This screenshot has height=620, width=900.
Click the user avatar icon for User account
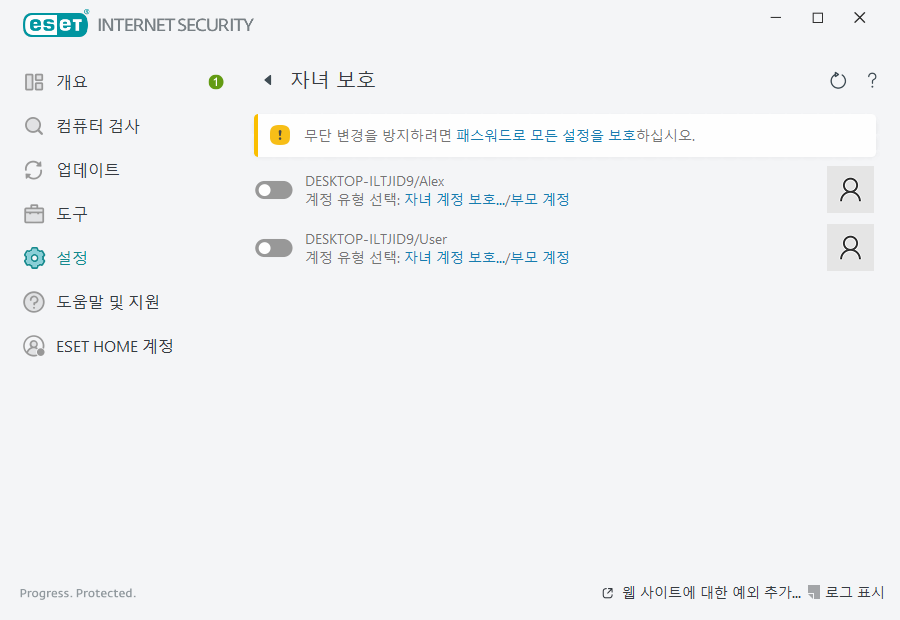pyautogui.click(x=850, y=247)
